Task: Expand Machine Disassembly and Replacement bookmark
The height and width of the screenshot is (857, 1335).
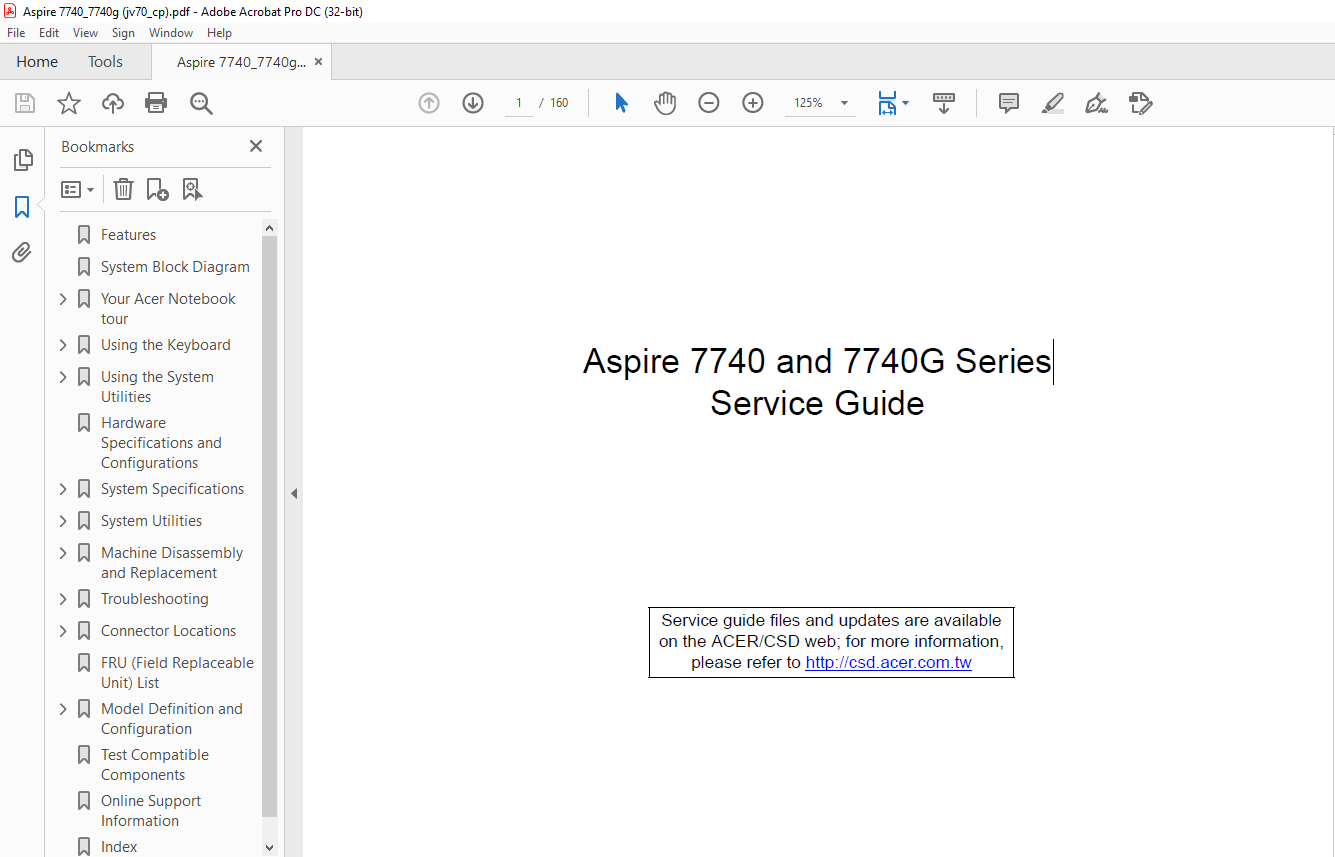Action: pyautogui.click(x=63, y=553)
